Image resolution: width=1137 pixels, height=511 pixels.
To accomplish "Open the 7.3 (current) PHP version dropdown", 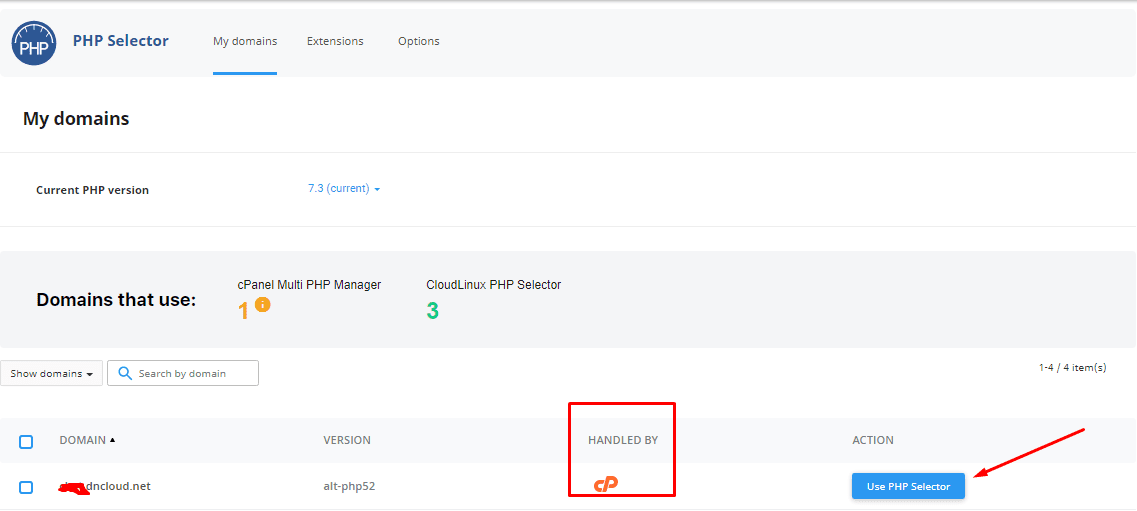I will click(x=344, y=188).
